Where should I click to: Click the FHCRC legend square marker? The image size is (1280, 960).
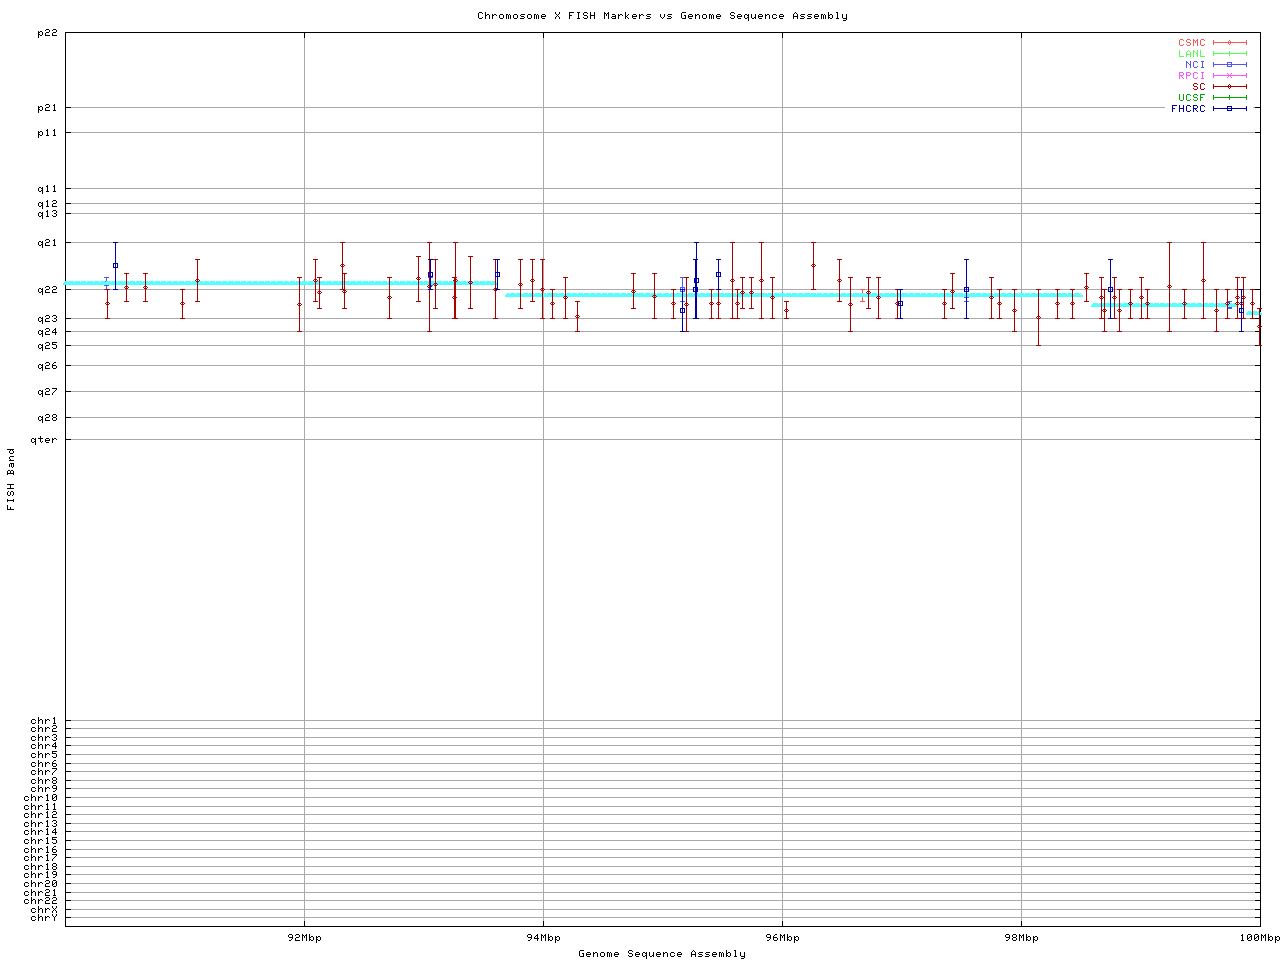[x=1229, y=109]
